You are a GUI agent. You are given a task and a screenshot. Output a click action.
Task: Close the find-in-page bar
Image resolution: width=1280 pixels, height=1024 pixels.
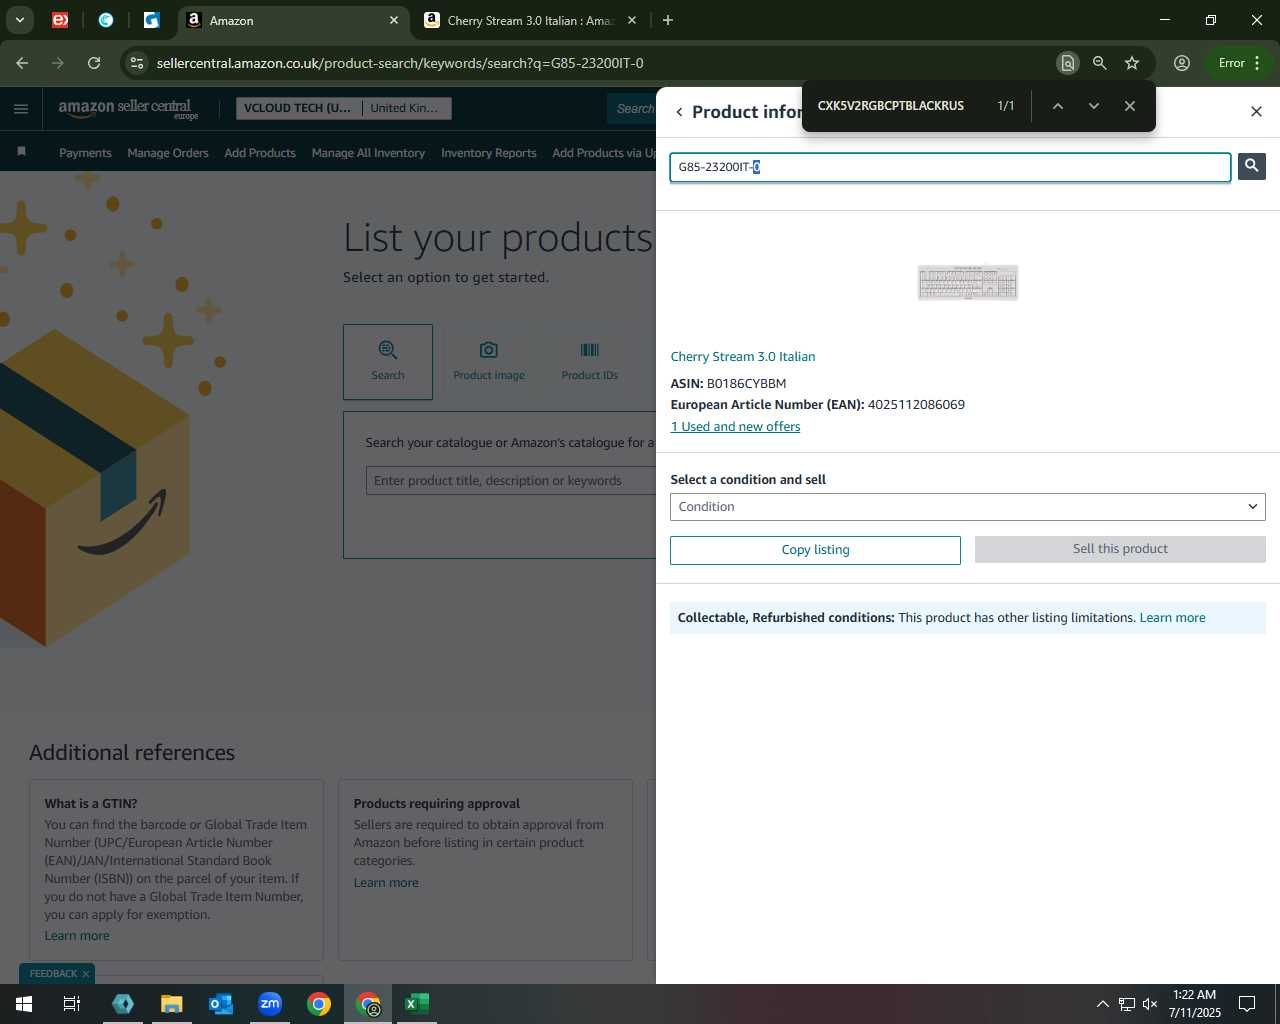(x=1129, y=106)
